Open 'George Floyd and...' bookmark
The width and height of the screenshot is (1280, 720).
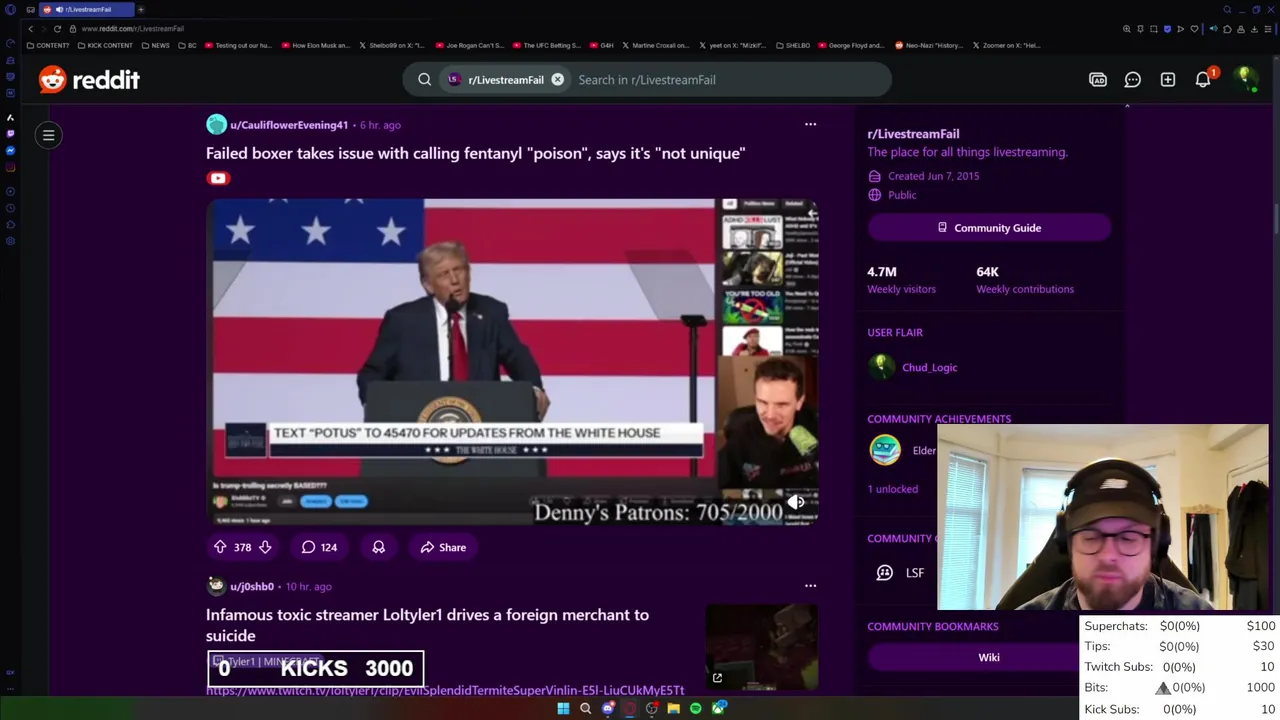click(851, 45)
